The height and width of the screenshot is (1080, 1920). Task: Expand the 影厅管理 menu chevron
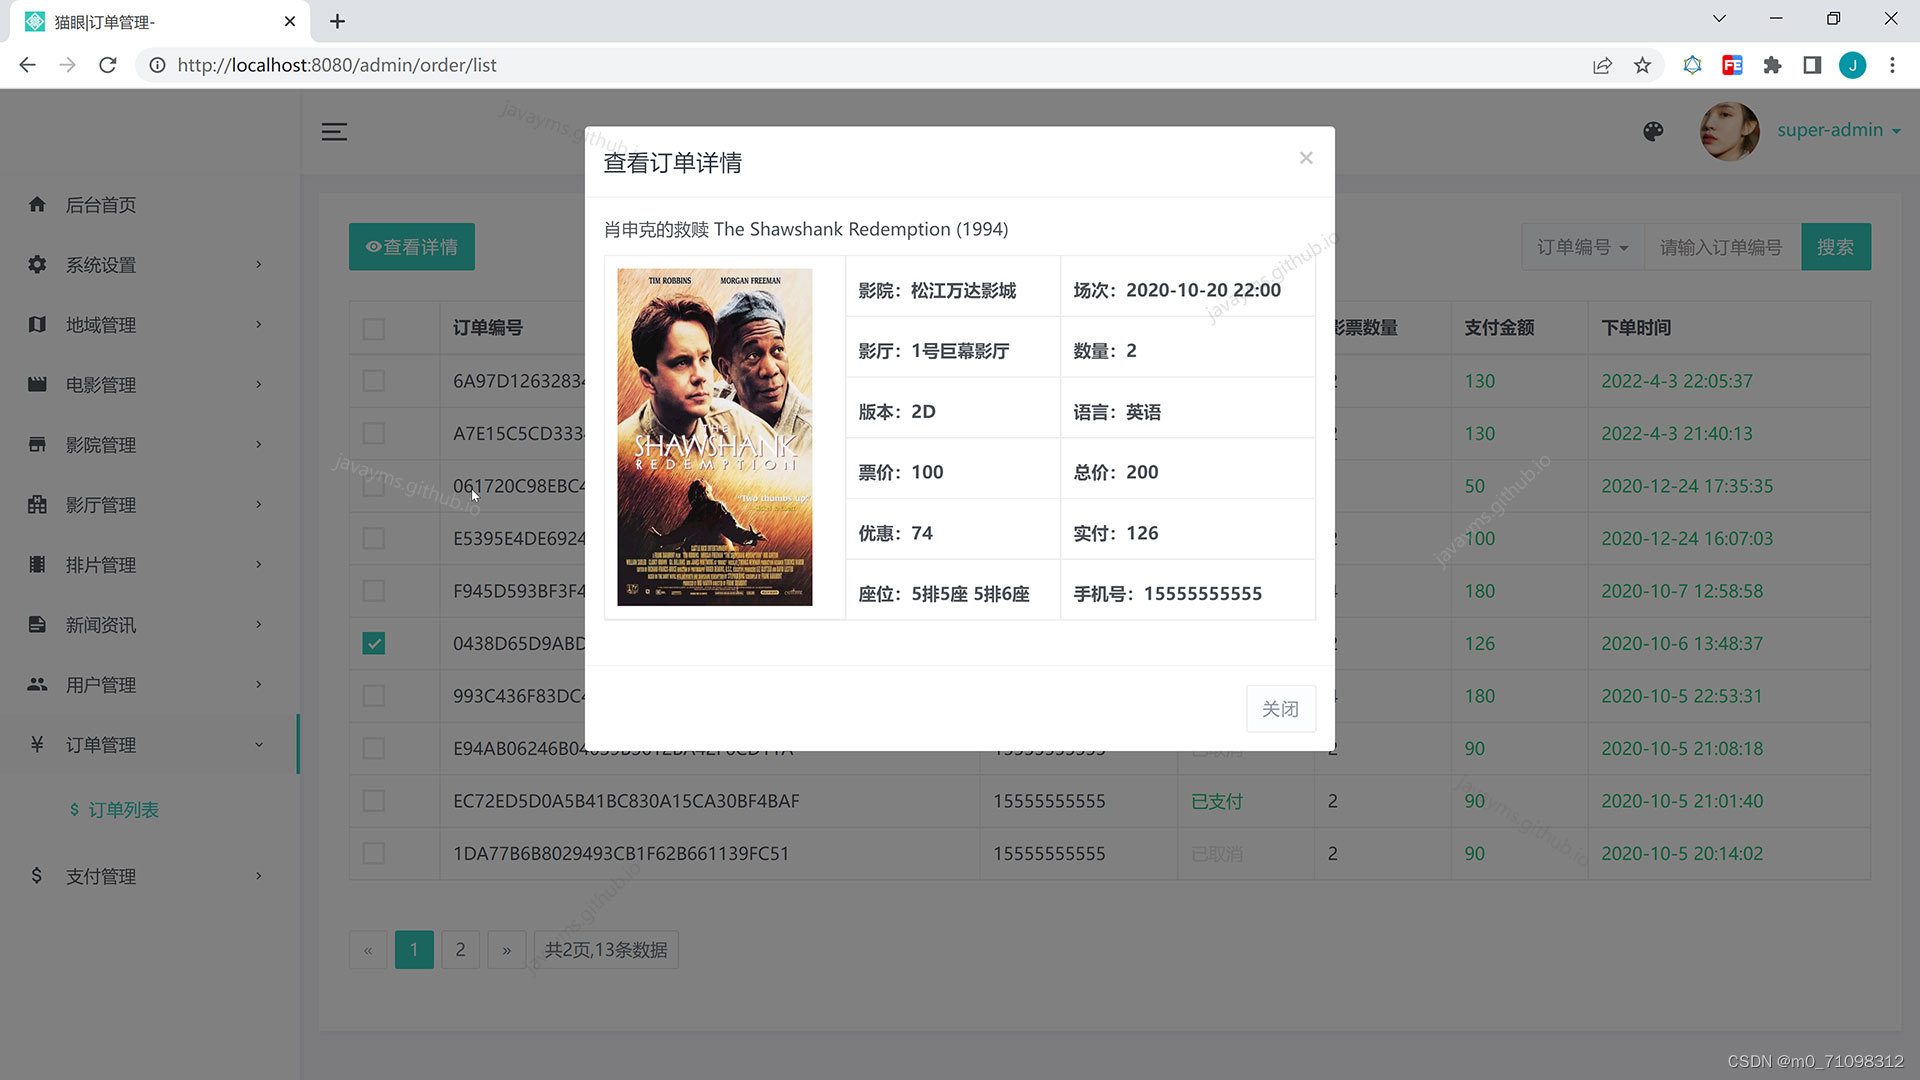point(258,504)
